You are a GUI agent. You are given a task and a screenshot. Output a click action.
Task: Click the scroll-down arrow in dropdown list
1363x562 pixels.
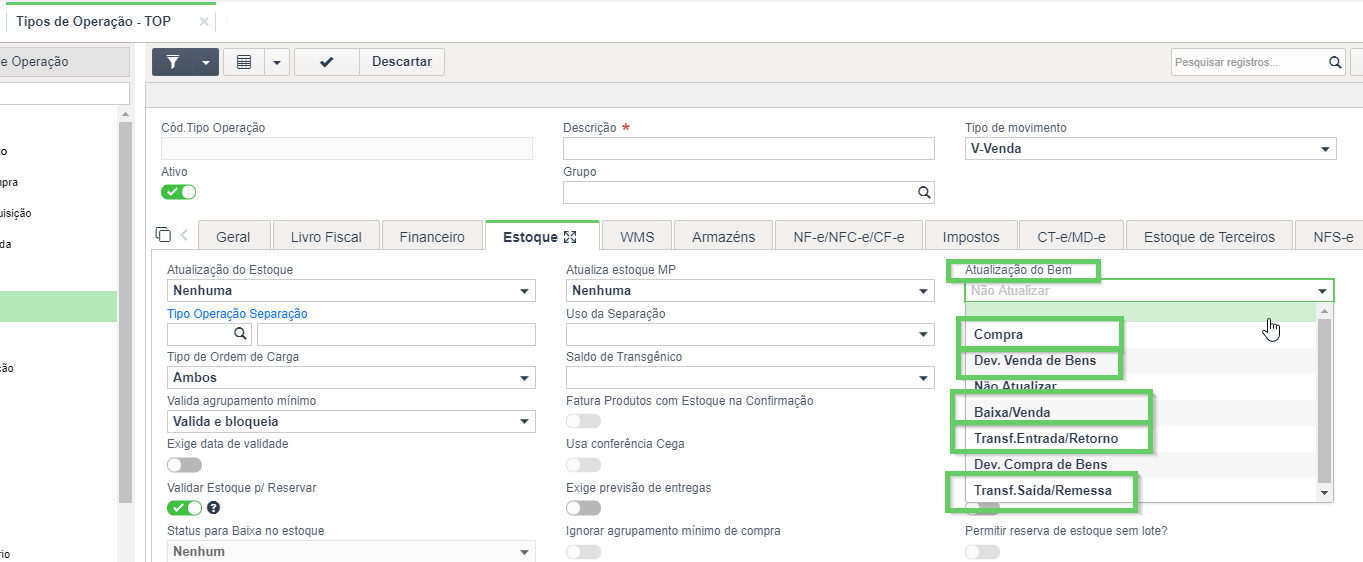click(x=1325, y=493)
